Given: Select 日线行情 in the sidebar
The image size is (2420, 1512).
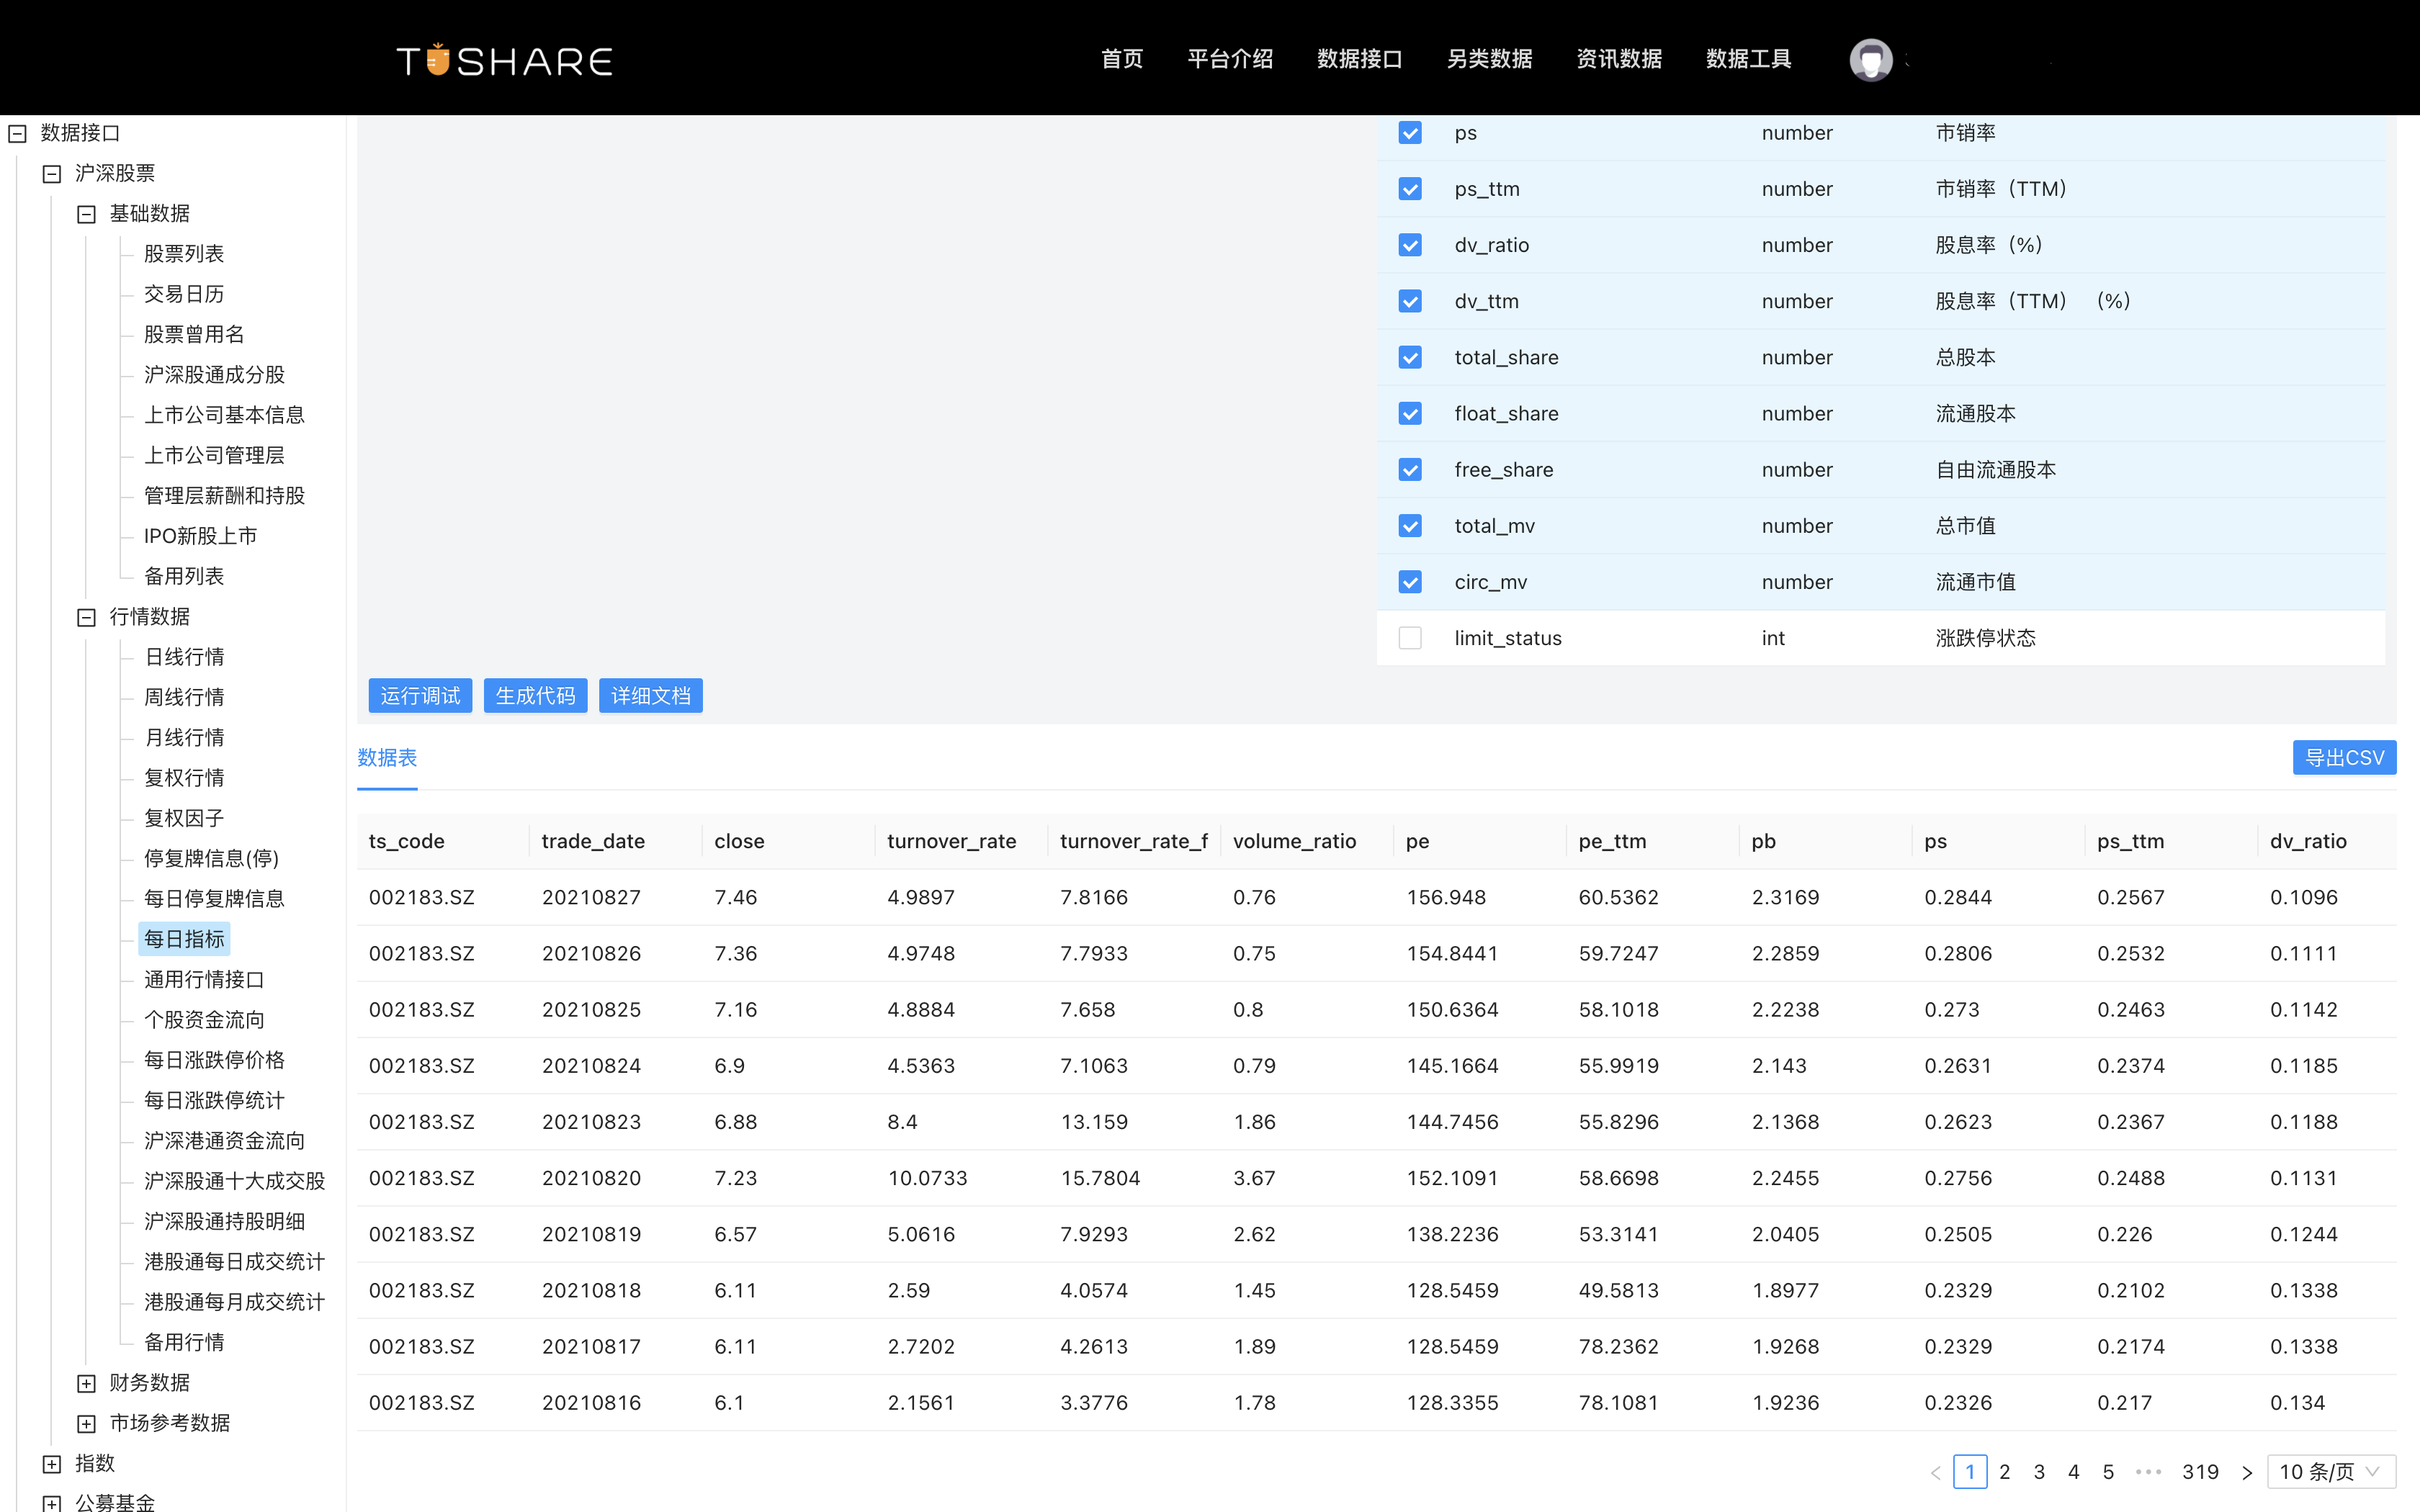Looking at the screenshot, I should click(184, 656).
